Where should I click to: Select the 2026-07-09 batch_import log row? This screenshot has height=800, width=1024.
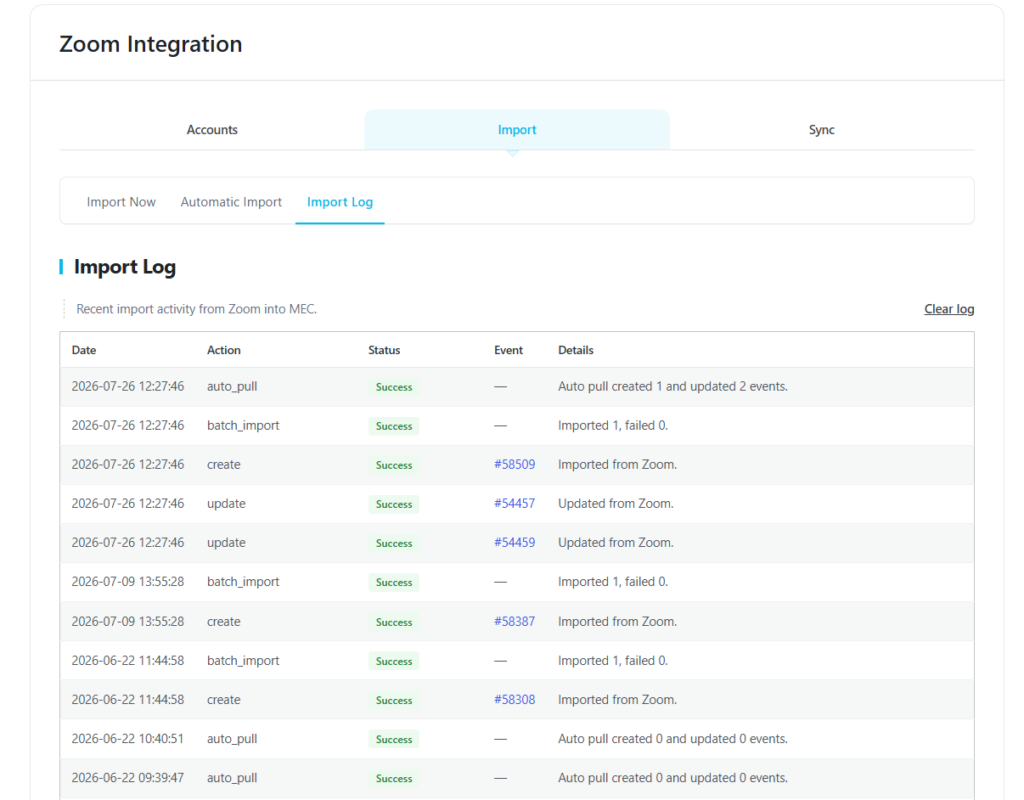click(517, 582)
